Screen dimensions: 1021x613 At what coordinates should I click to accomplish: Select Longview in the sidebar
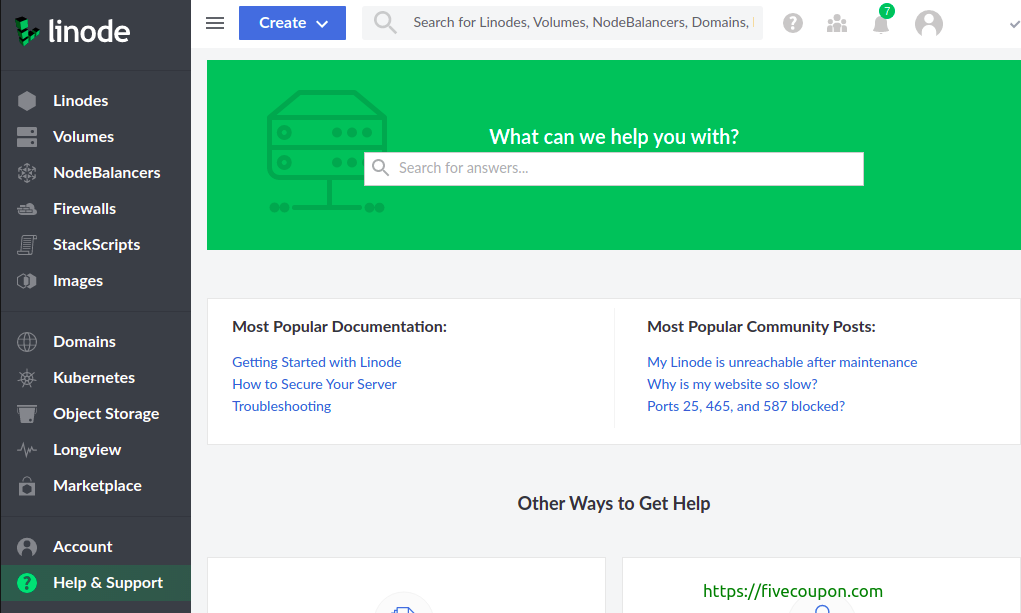[96, 449]
